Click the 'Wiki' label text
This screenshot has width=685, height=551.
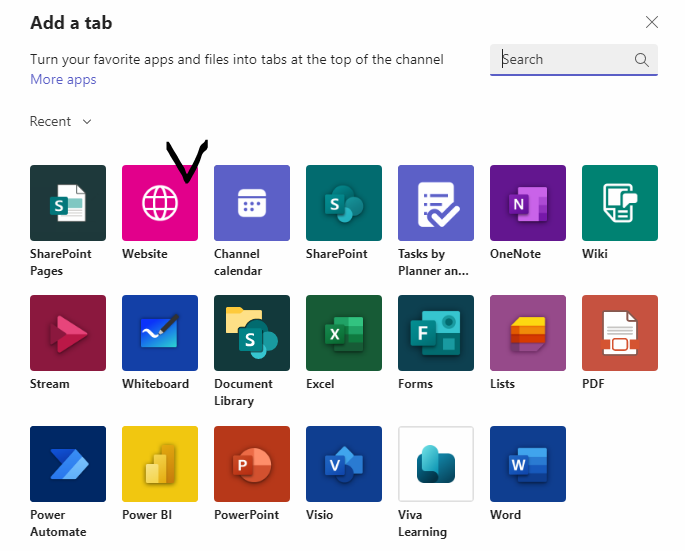(x=595, y=254)
